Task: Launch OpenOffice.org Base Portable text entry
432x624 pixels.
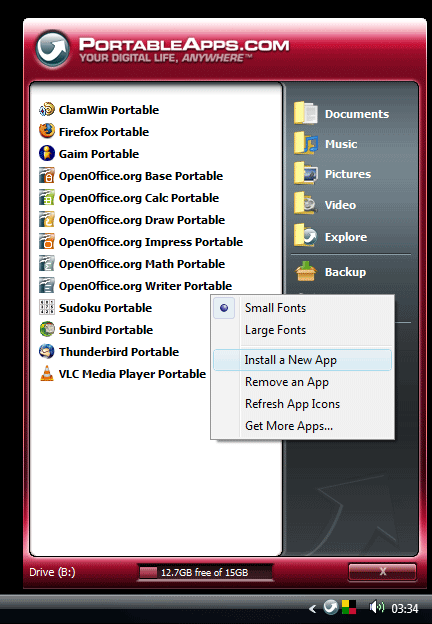Action: [141, 176]
